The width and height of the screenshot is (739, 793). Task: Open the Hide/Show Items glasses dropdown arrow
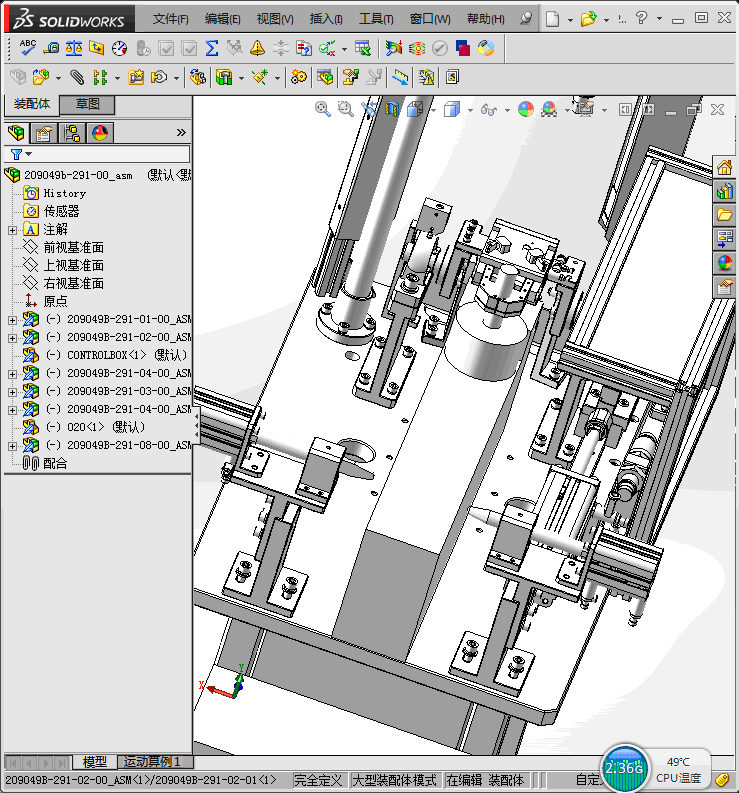pos(507,110)
